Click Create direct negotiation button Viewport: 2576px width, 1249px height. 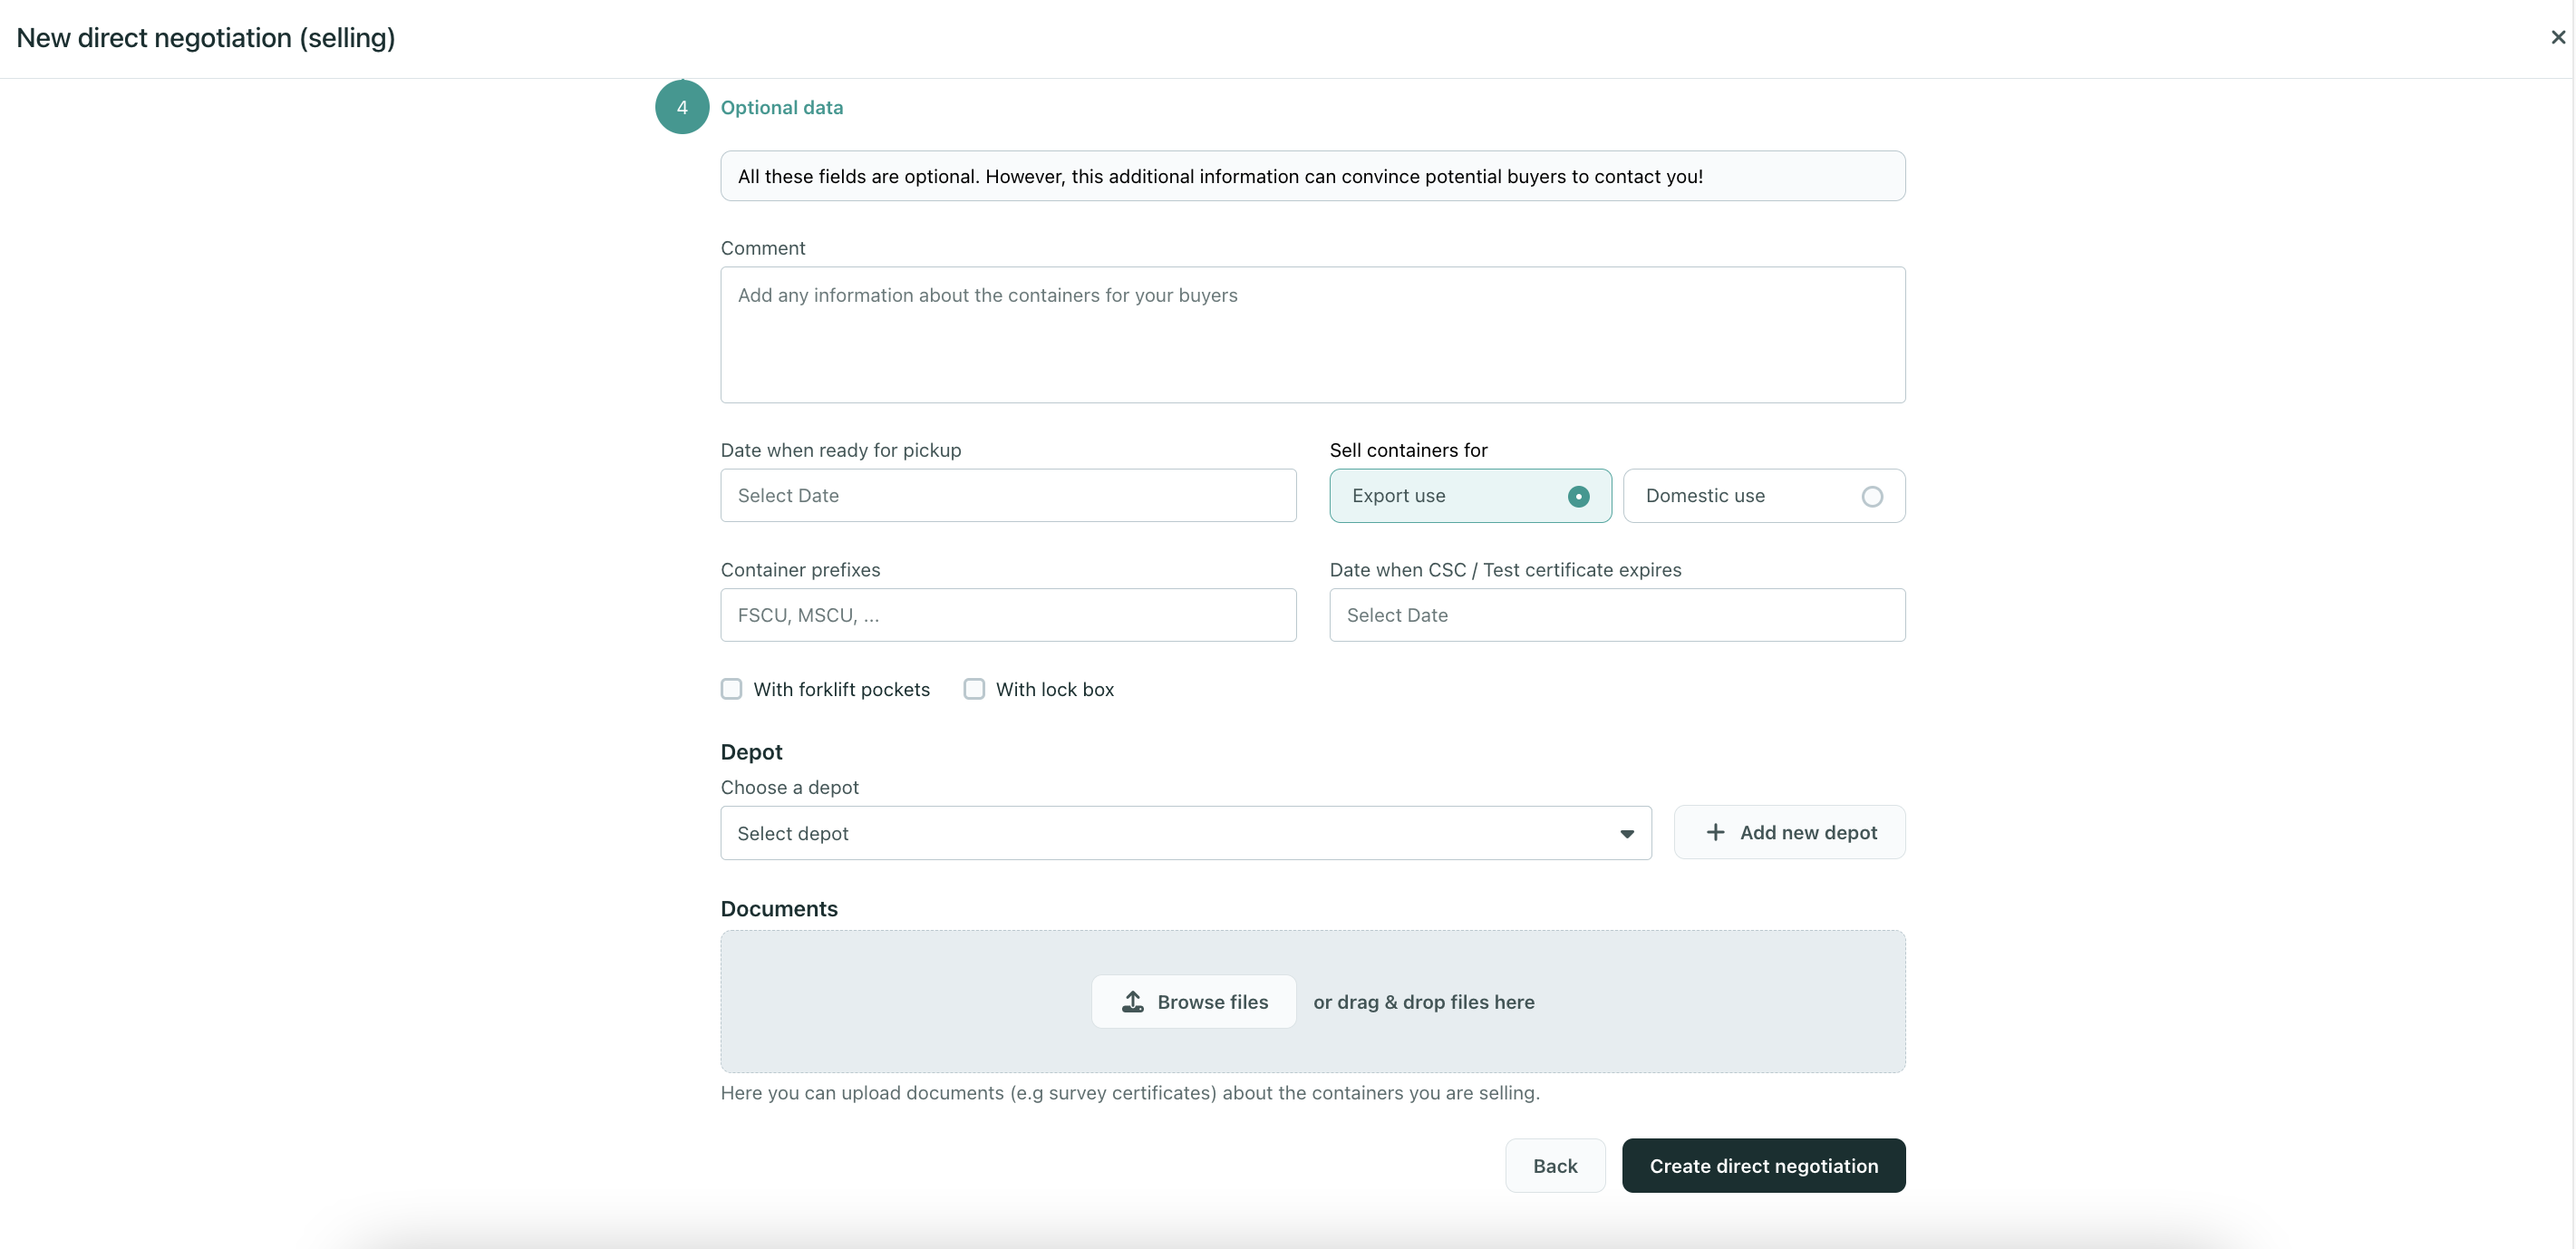[1763, 1165]
